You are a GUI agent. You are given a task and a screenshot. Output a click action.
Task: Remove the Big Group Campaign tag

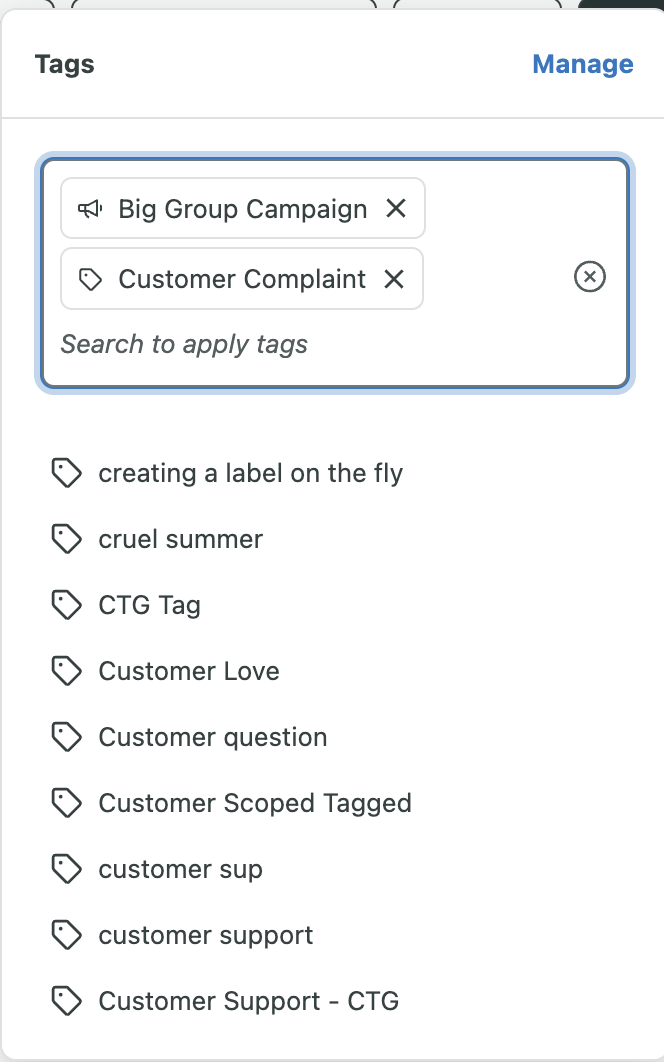396,209
